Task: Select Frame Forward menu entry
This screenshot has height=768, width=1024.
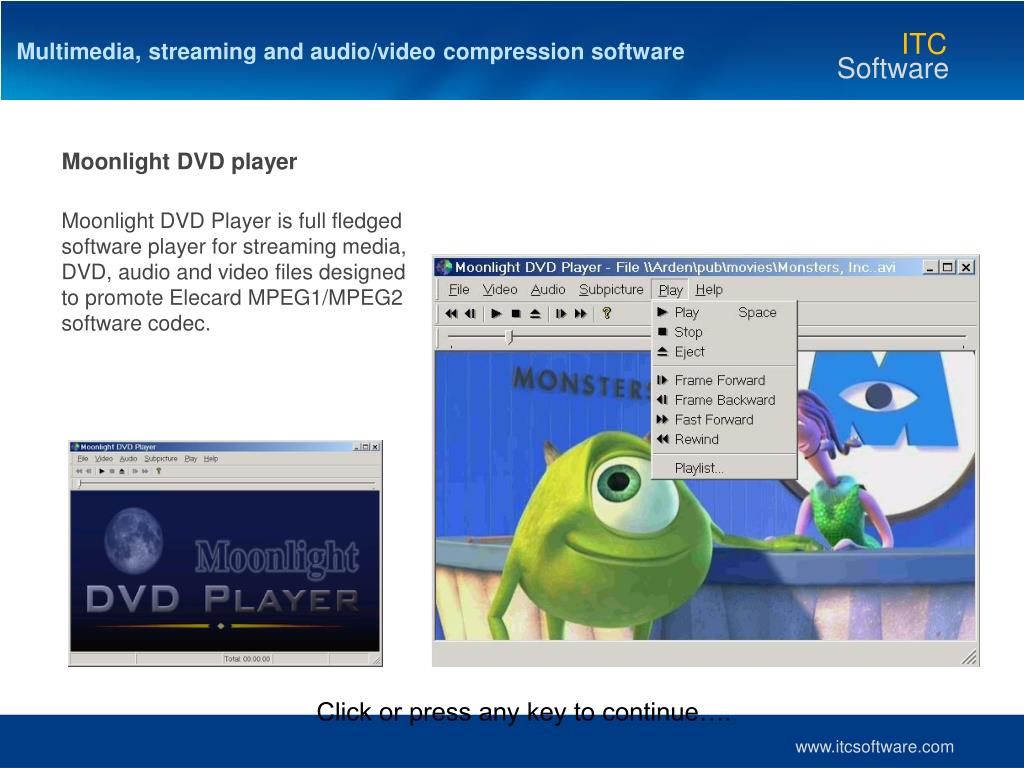Action: pyautogui.click(x=724, y=380)
